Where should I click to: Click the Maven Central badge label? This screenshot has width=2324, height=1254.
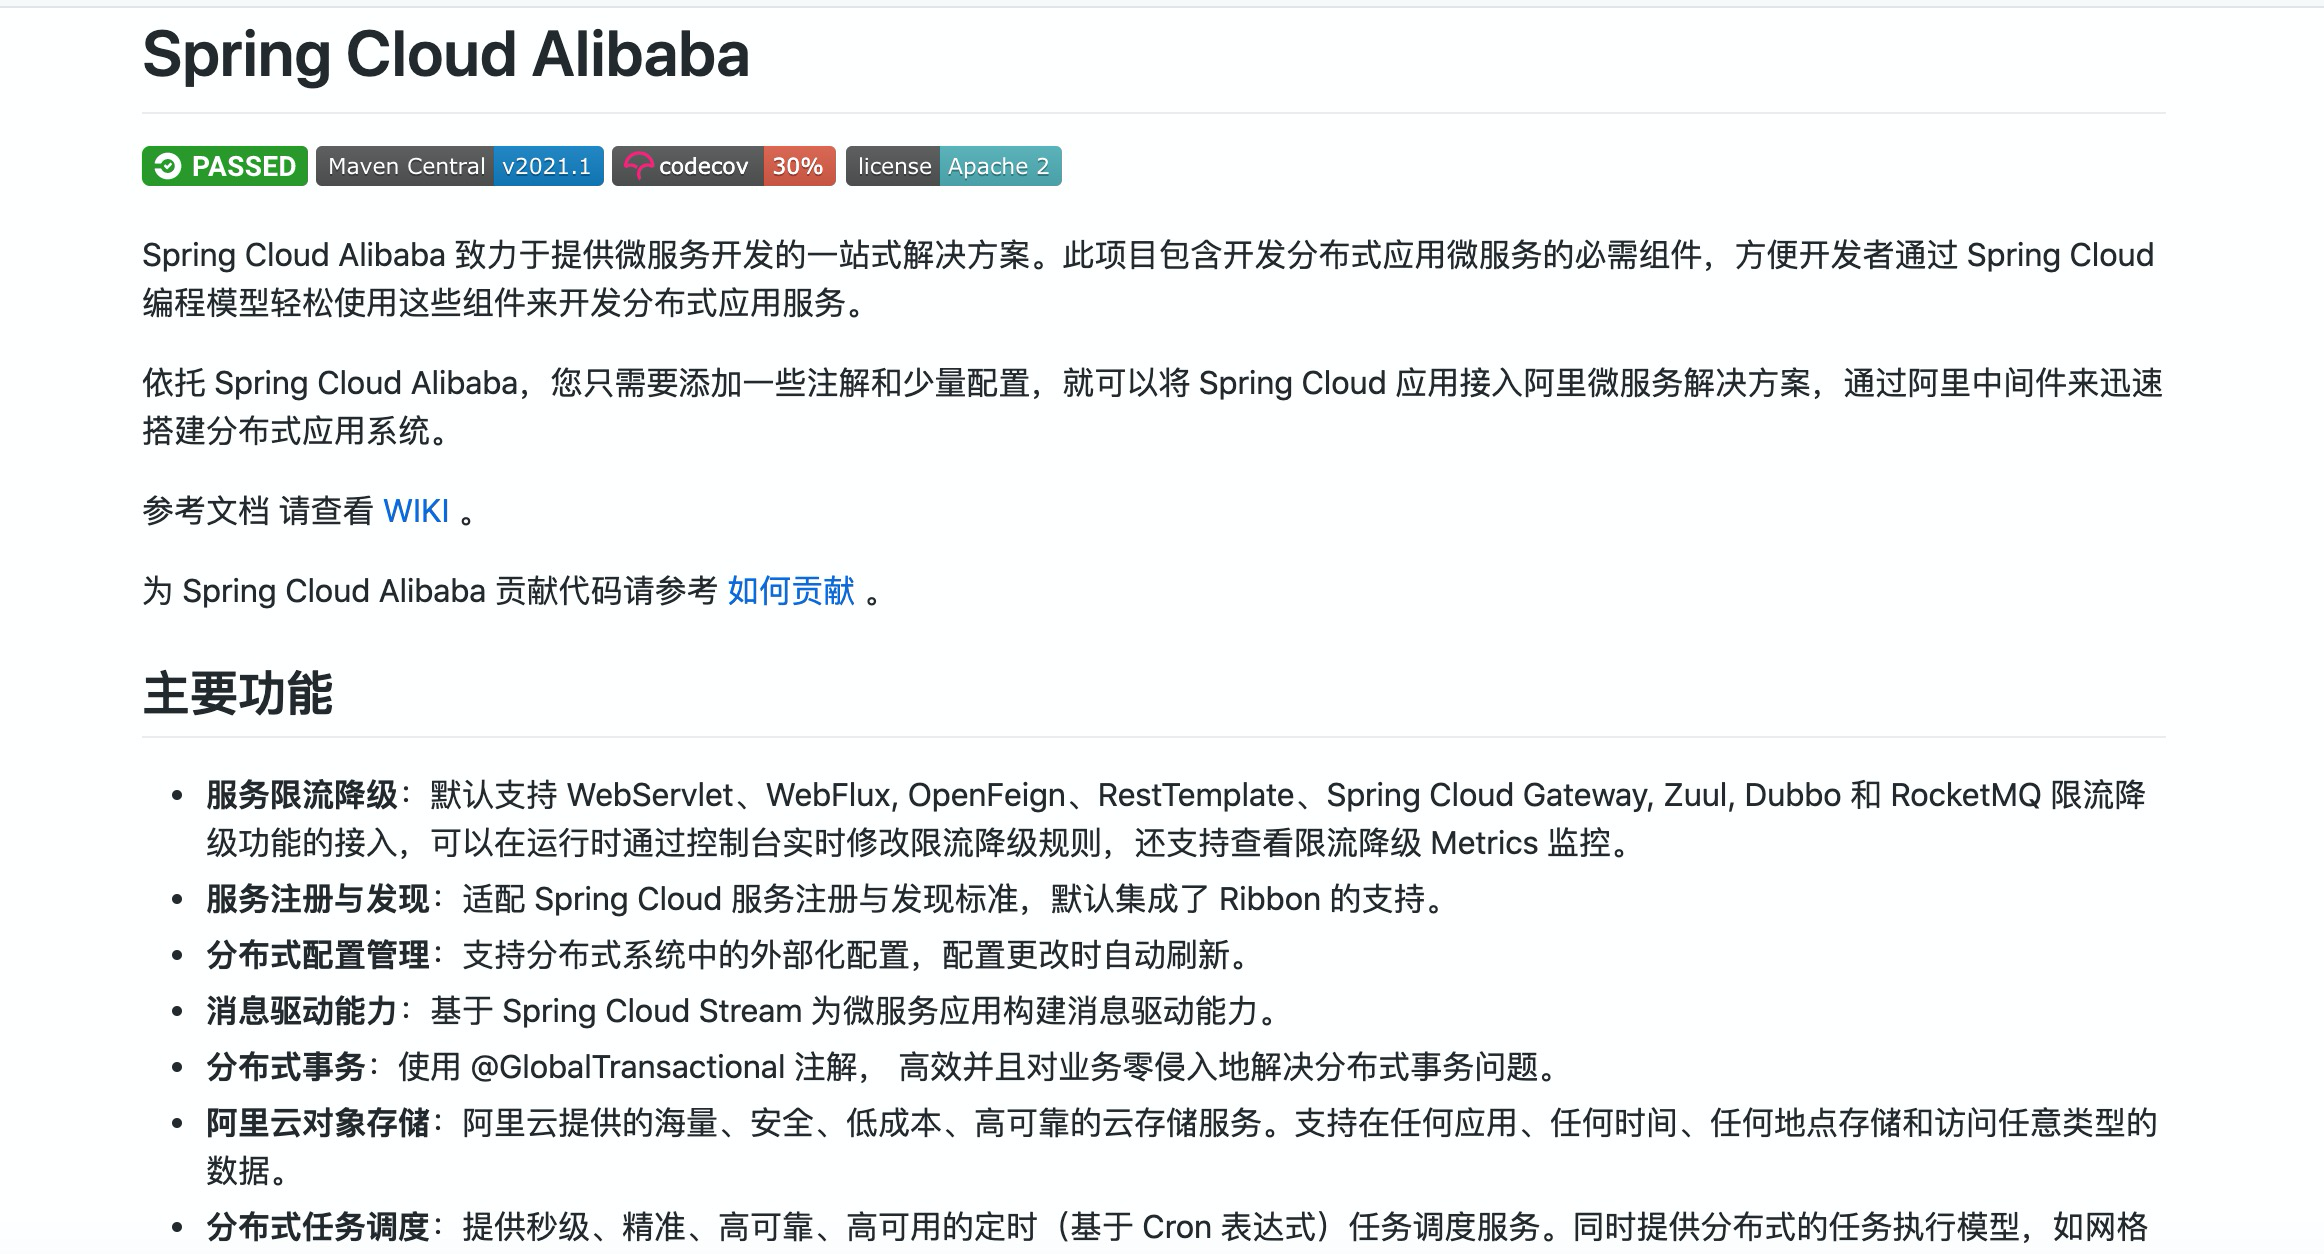[405, 166]
